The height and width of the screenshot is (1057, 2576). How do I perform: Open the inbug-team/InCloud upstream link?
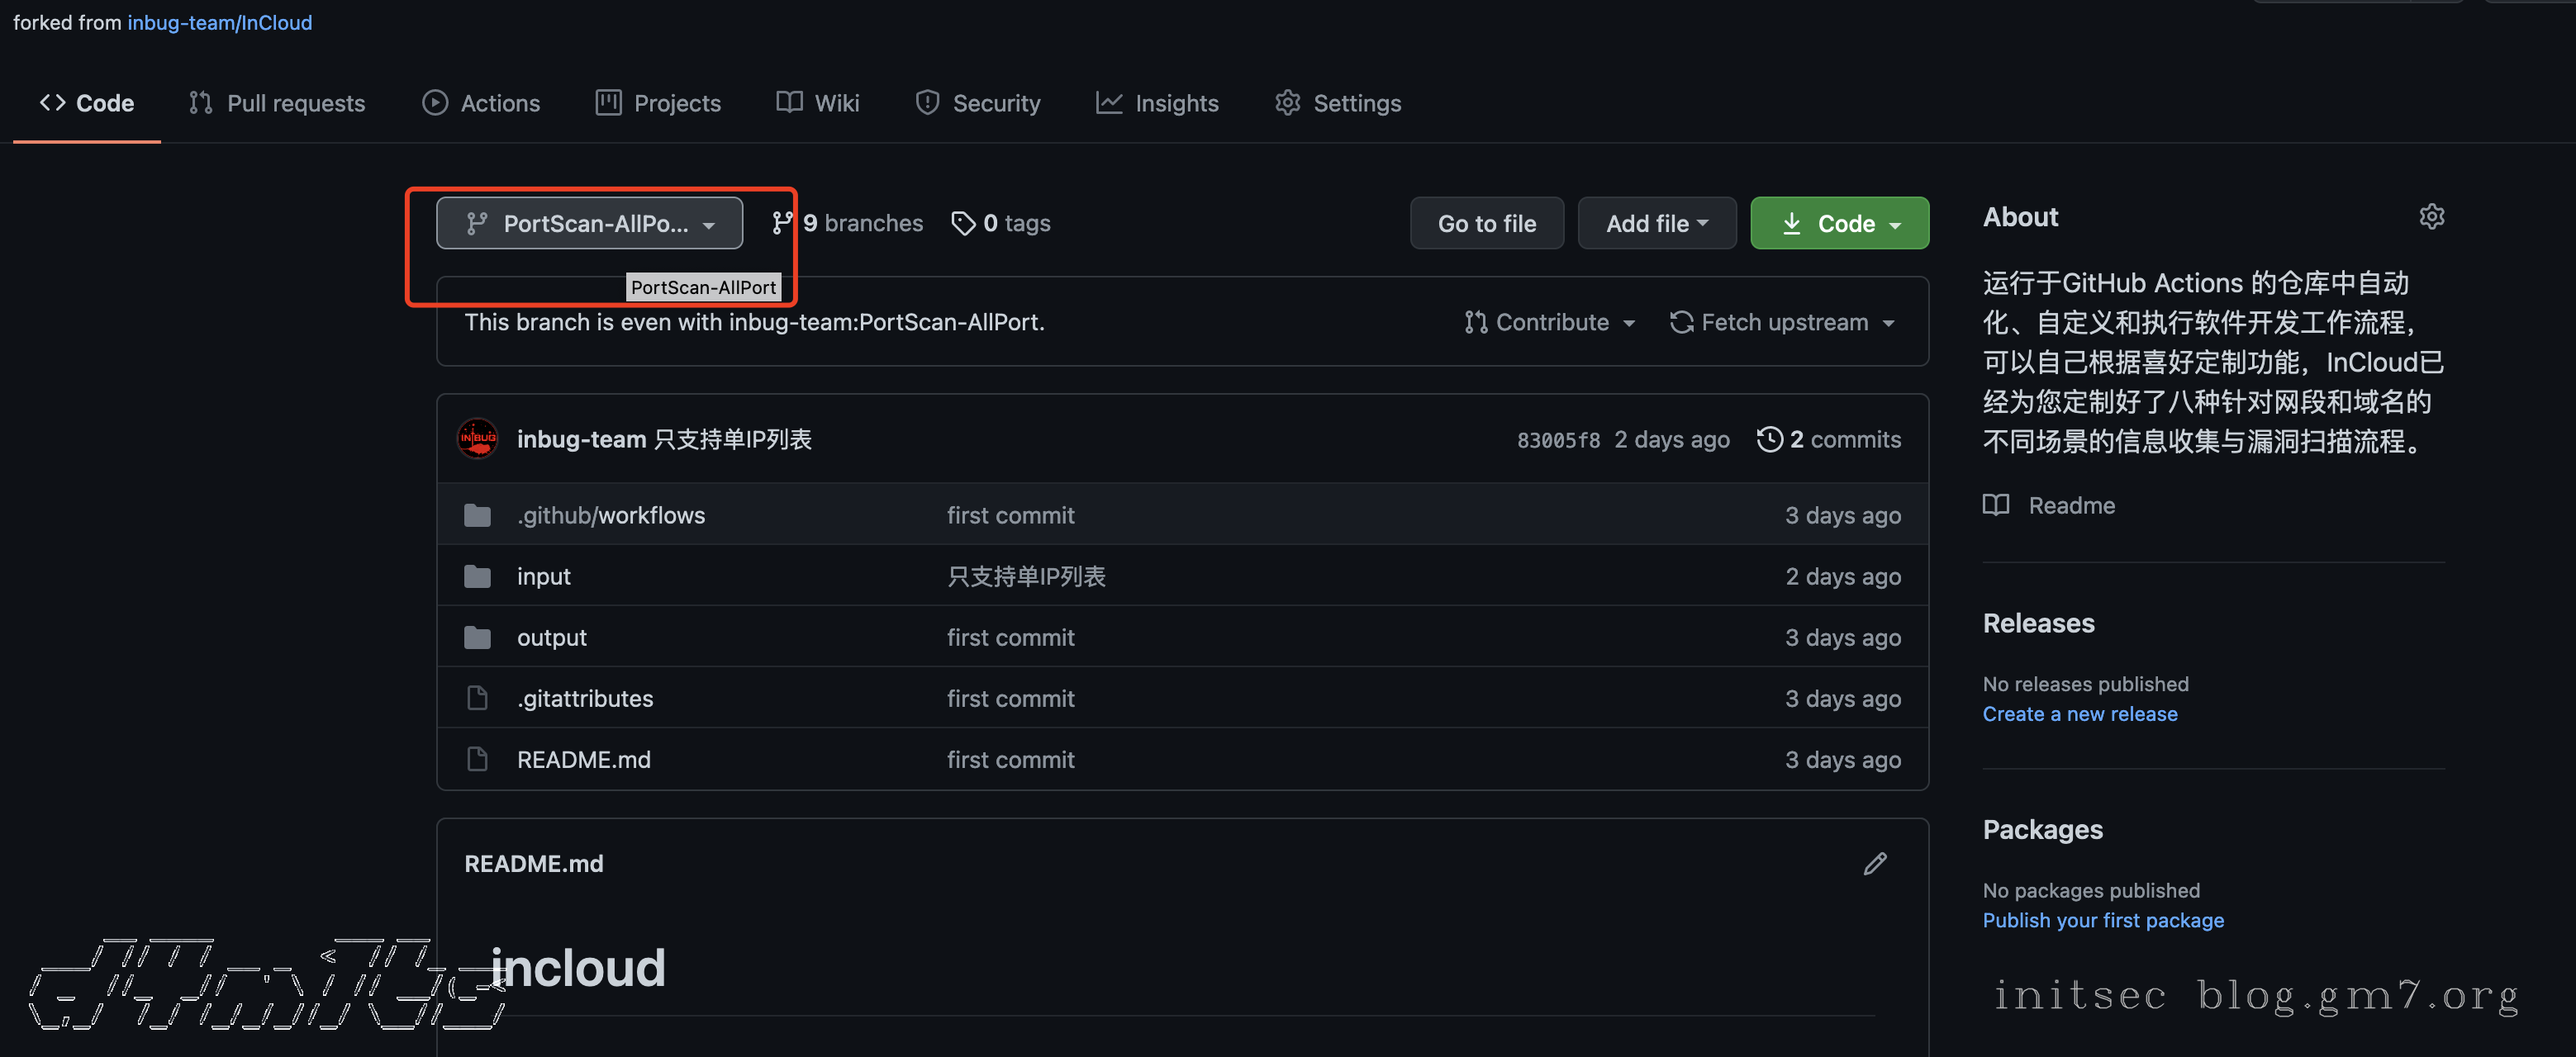point(219,22)
